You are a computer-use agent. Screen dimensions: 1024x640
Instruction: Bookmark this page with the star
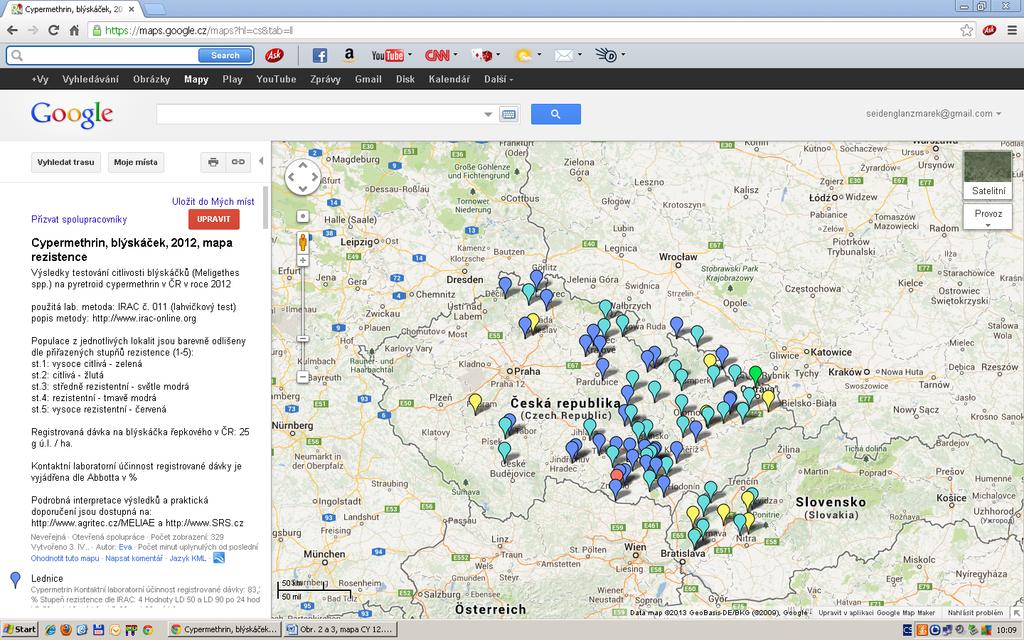pyautogui.click(x=967, y=30)
